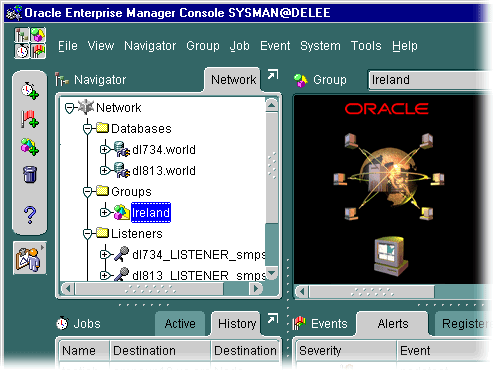This screenshot has width=498, height=375.
Task: Click Navigator tree scroll left arrow
Action: click(x=68, y=288)
